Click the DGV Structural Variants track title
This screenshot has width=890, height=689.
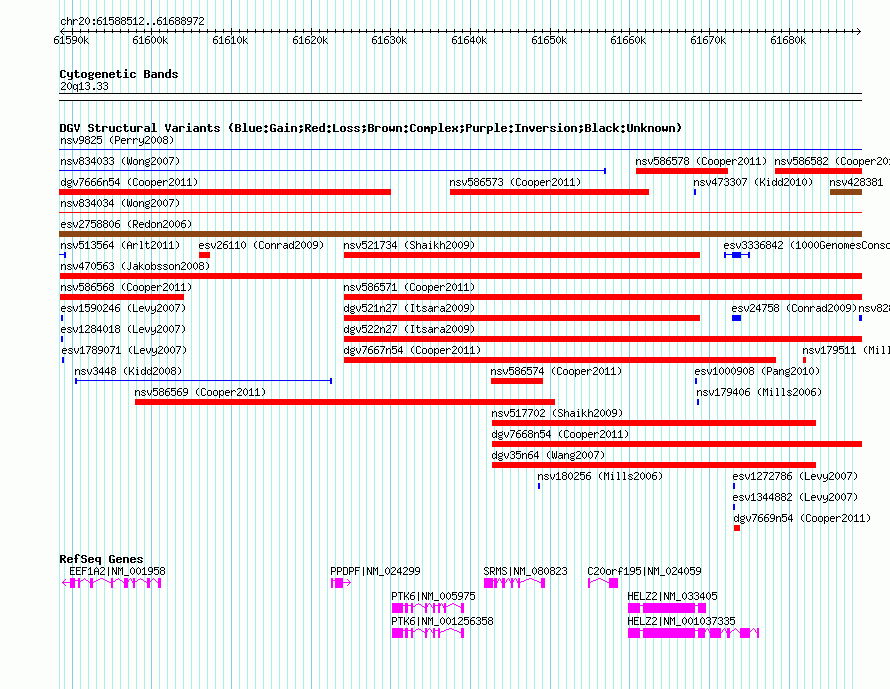coord(371,128)
